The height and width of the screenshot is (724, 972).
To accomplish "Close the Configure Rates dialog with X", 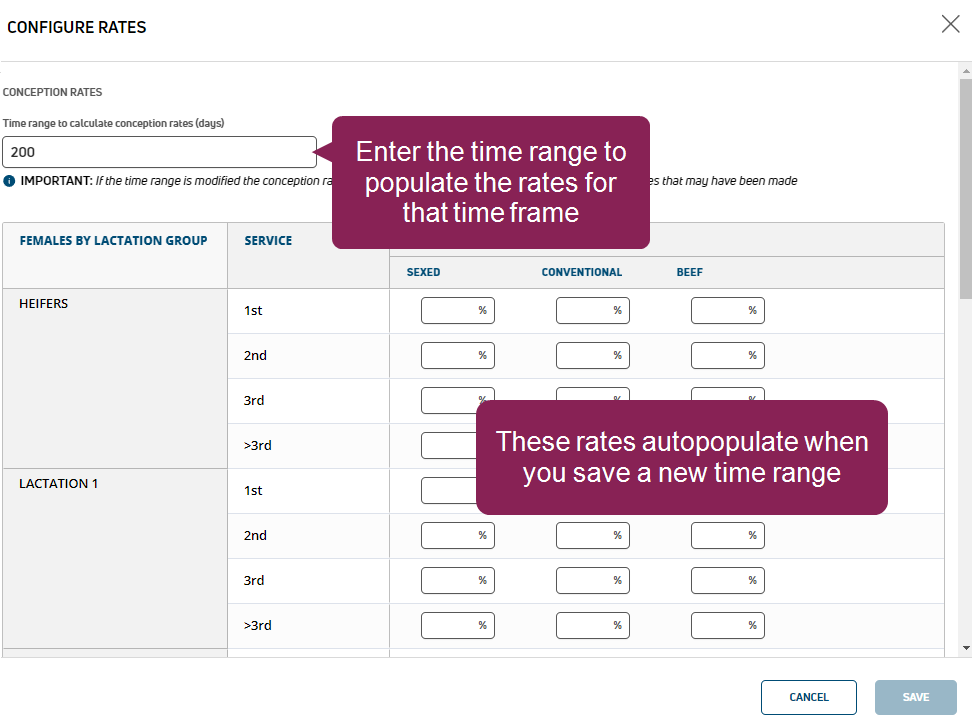I will click(950, 25).
